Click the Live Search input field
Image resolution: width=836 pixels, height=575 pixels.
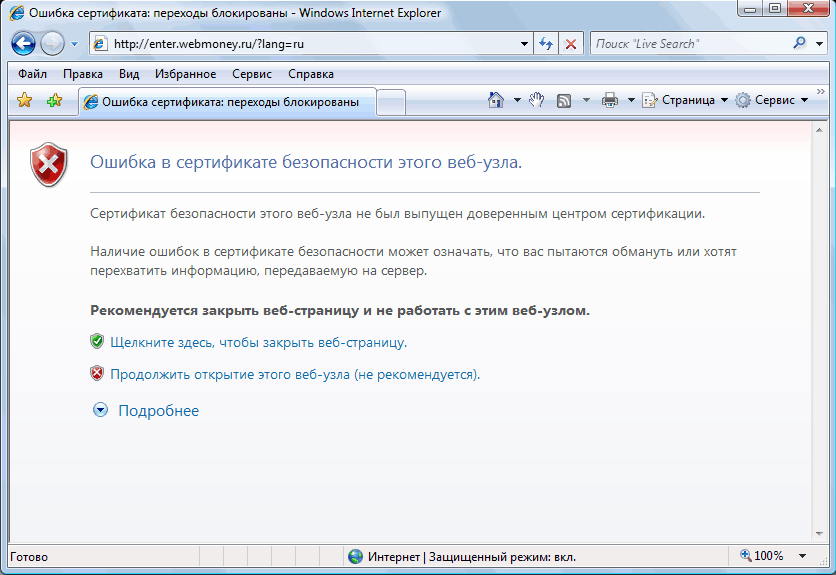click(x=688, y=44)
